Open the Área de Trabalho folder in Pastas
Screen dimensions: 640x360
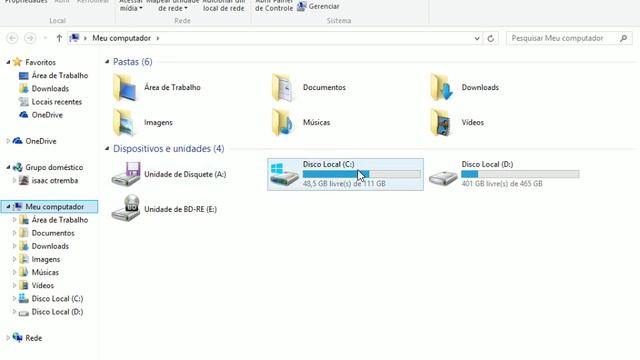157,87
